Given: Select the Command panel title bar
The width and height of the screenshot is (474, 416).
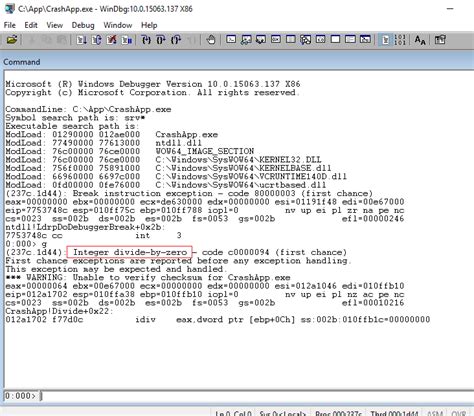Looking at the screenshot, I should click(237, 62).
